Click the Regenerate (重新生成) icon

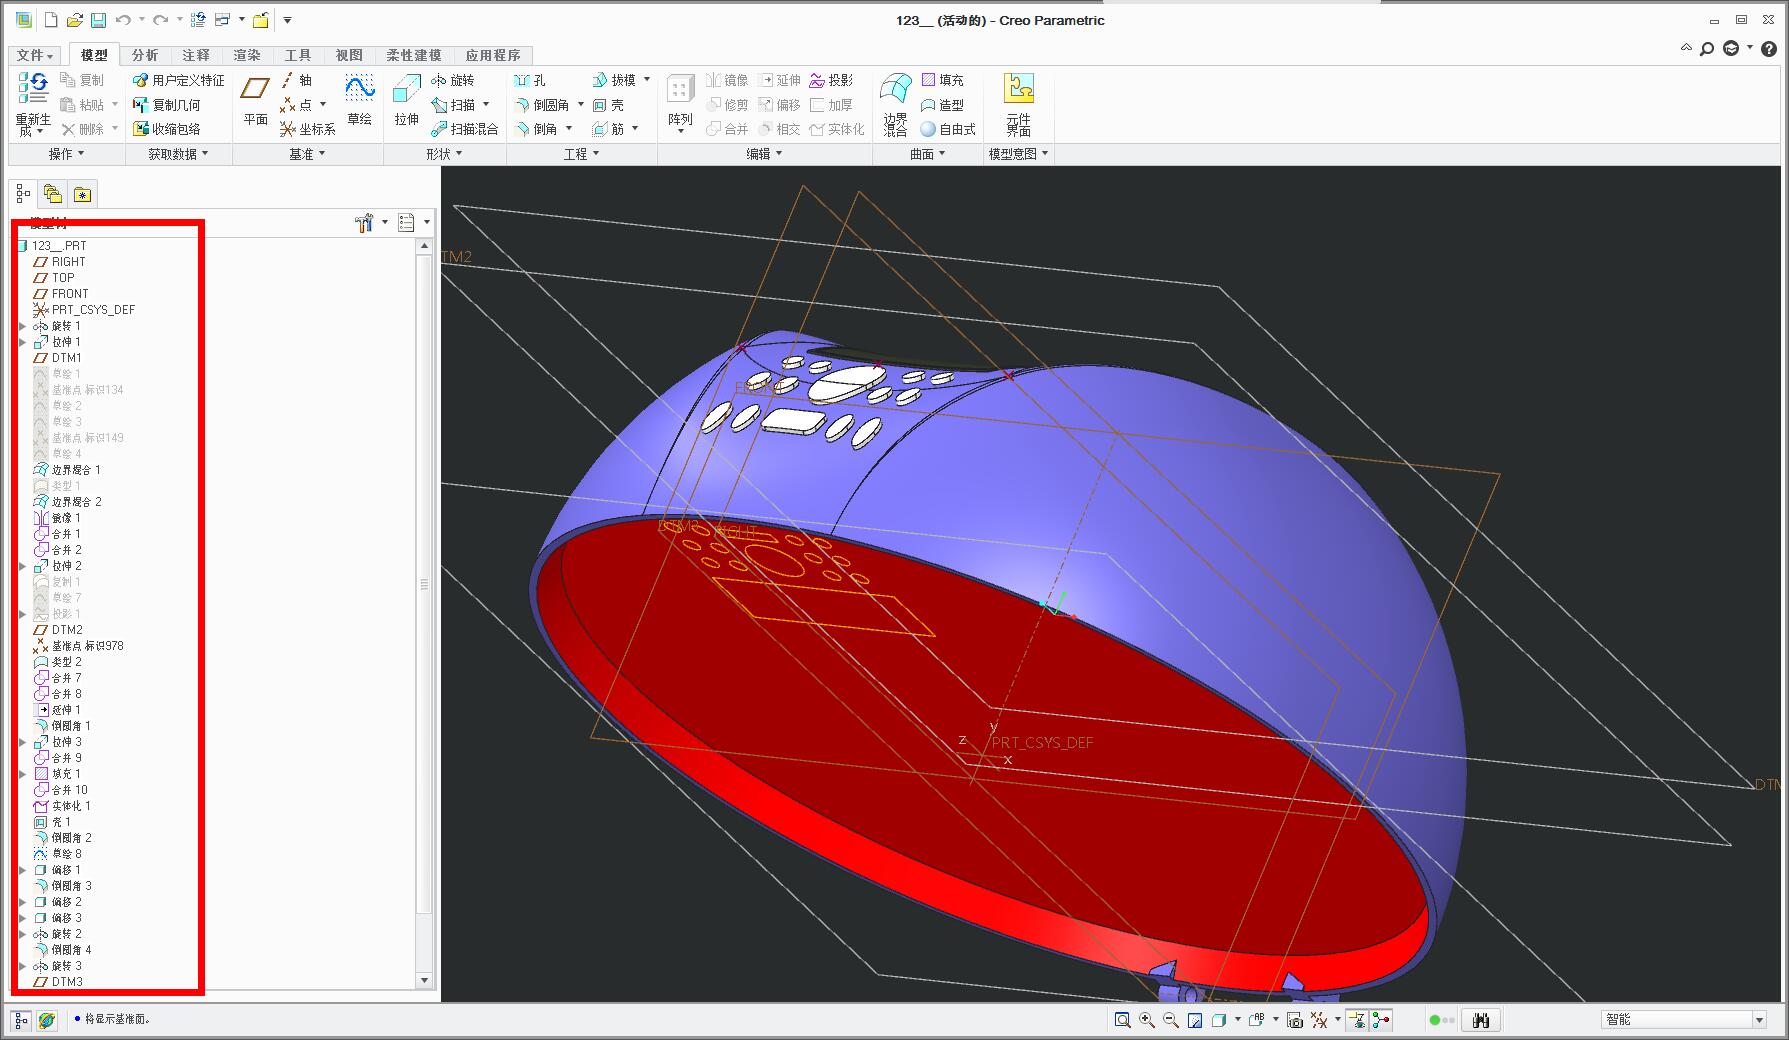pos(33,88)
